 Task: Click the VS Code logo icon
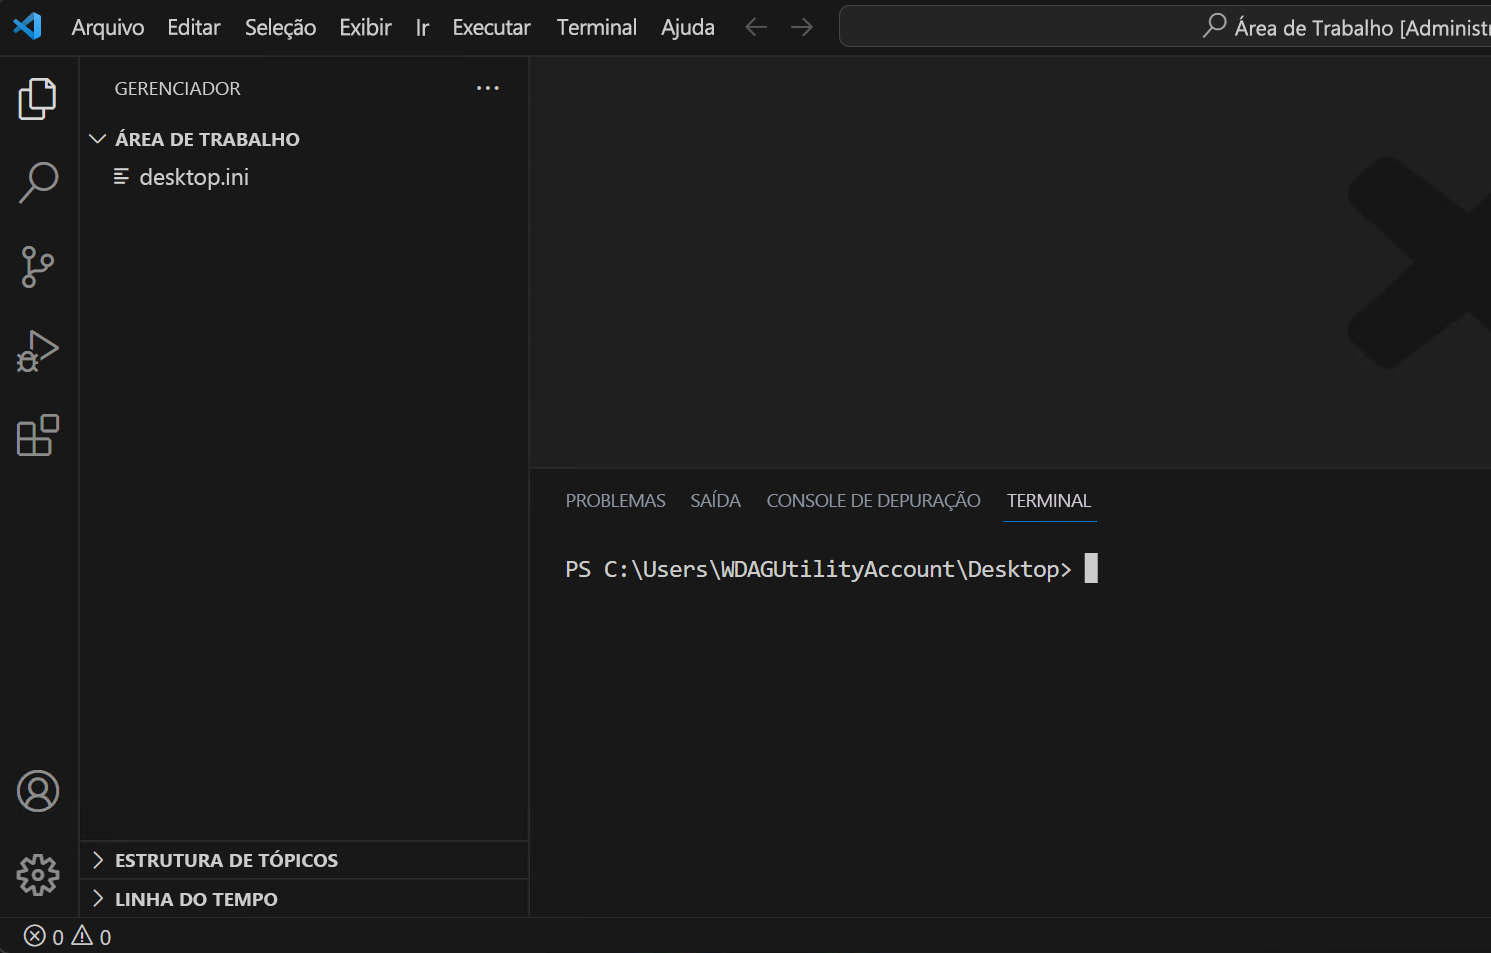point(27,26)
